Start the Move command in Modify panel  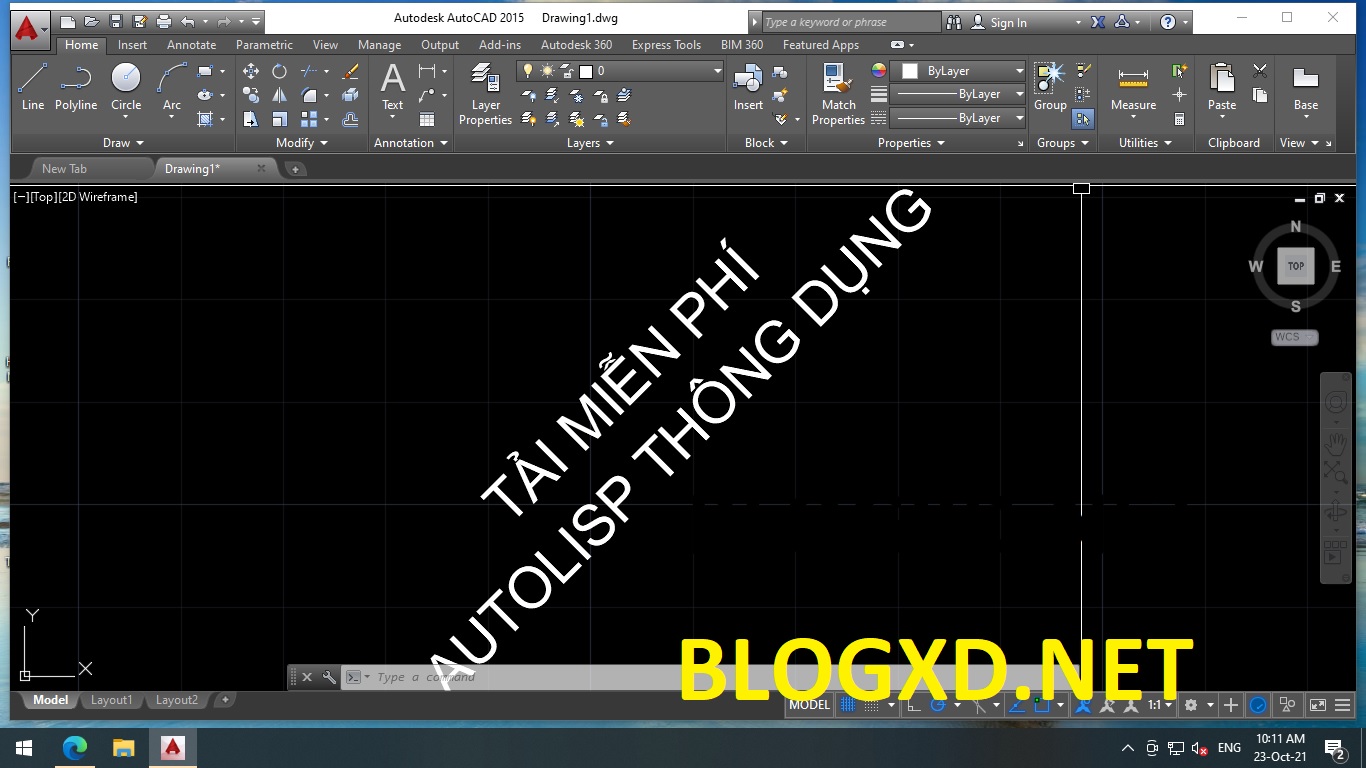[x=251, y=70]
